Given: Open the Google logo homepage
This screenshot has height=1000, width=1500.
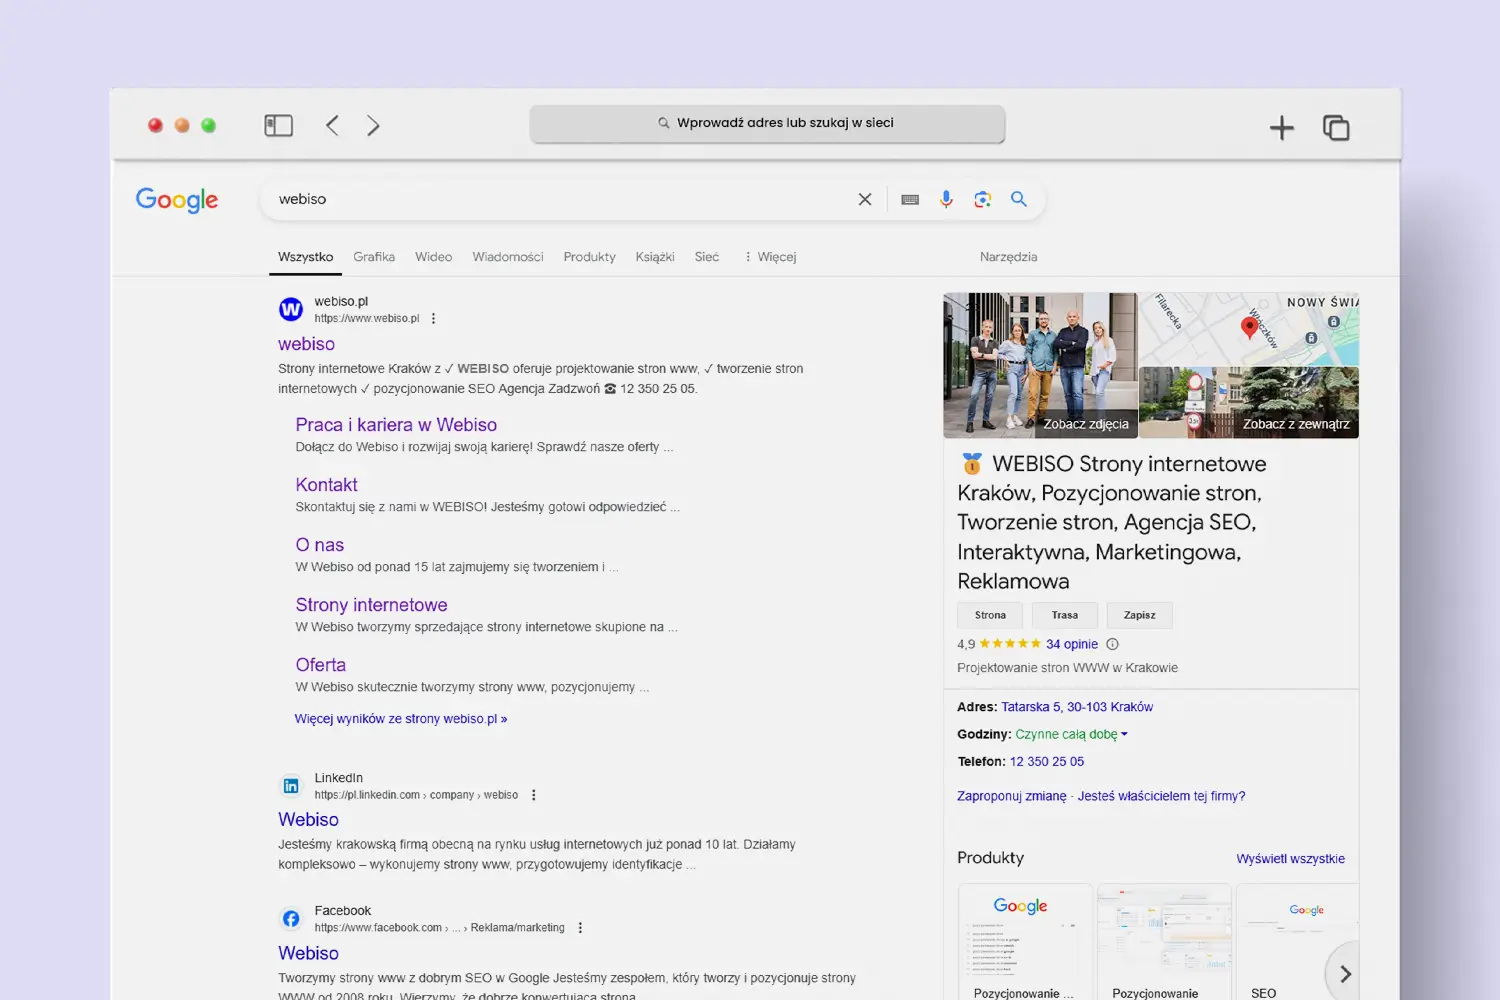Looking at the screenshot, I should coord(177,200).
